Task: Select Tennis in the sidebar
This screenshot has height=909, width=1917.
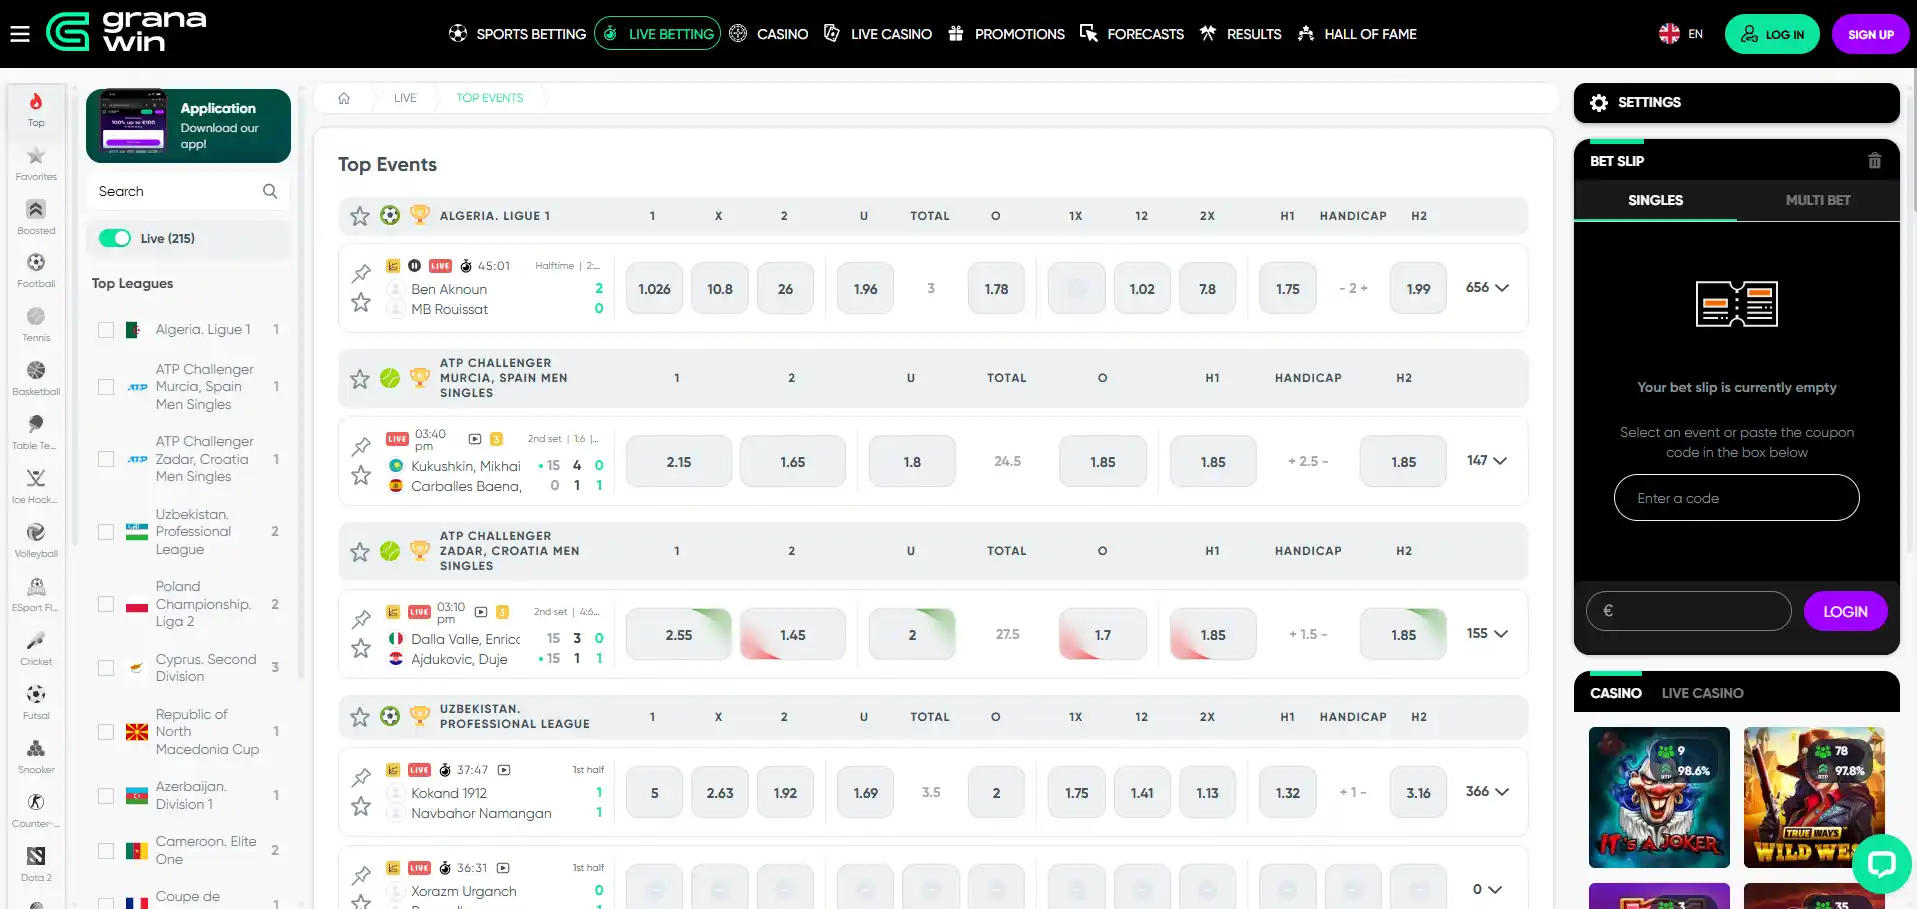Action: point(36,325)
